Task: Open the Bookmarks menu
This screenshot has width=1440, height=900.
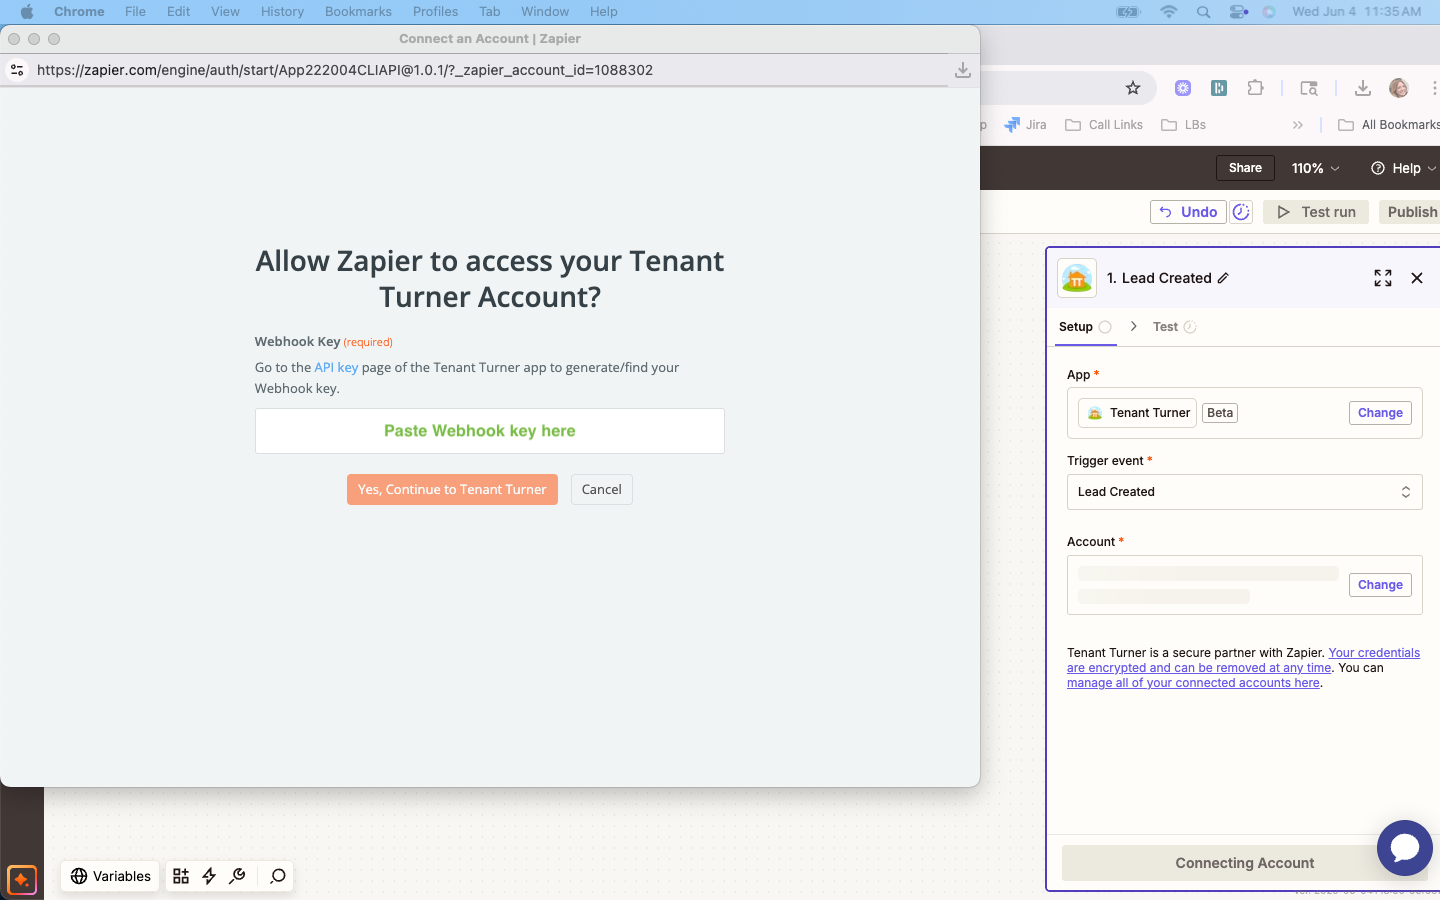Action: pos(358,12)
